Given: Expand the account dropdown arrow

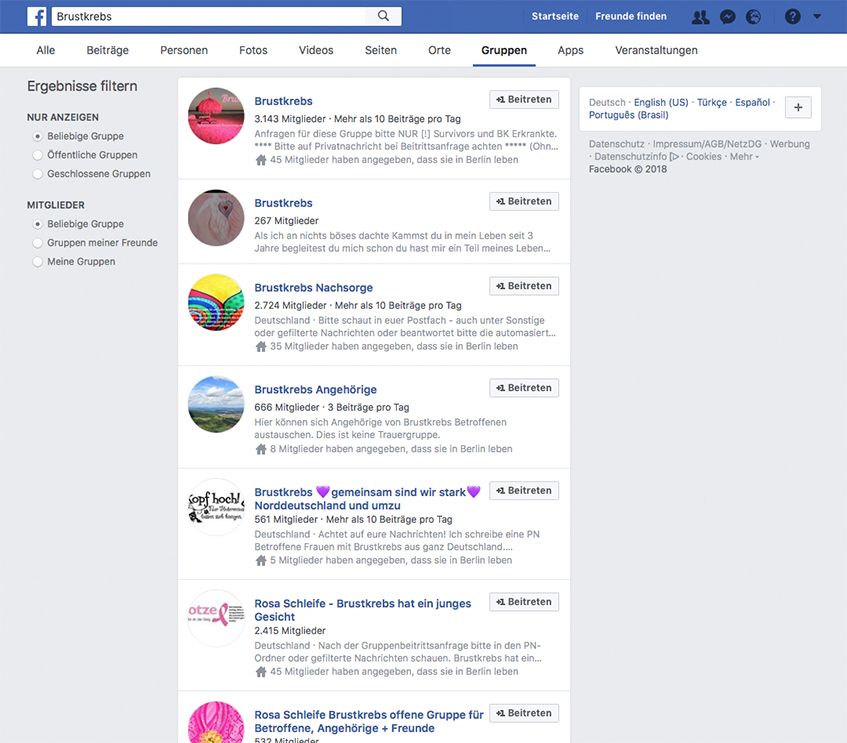Looking at the screenshot, I should tap(817, 17).
